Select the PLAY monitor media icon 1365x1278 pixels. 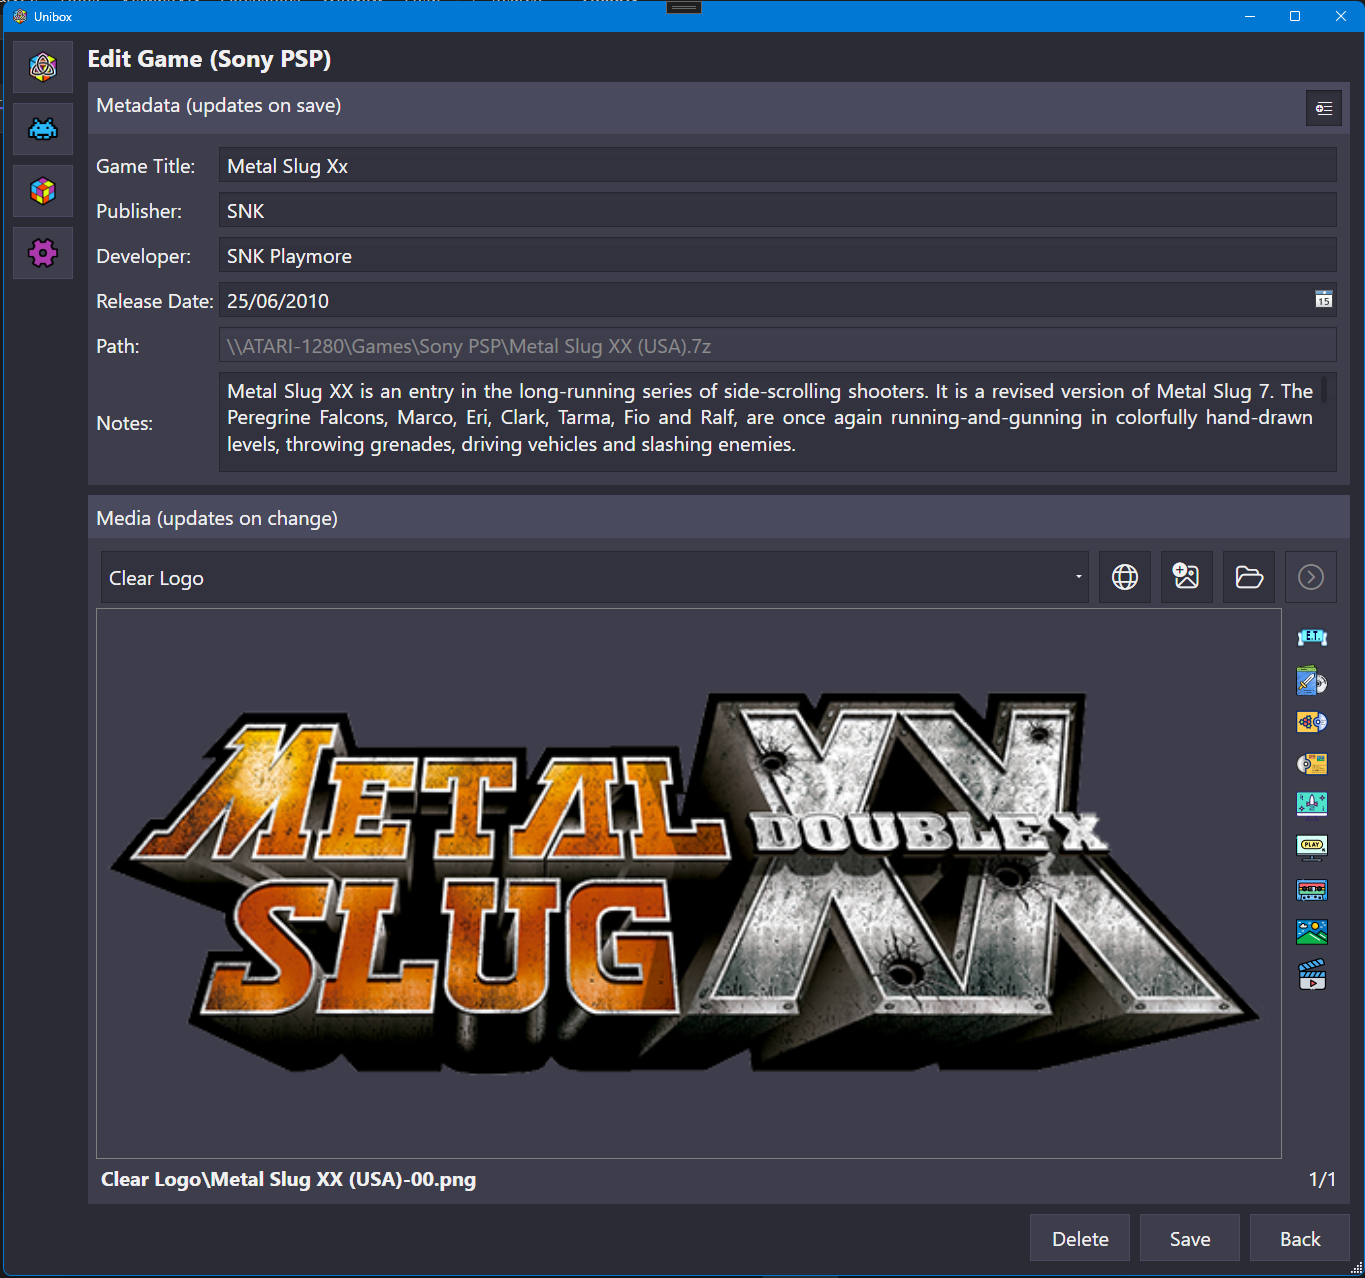coord(1312,847)
